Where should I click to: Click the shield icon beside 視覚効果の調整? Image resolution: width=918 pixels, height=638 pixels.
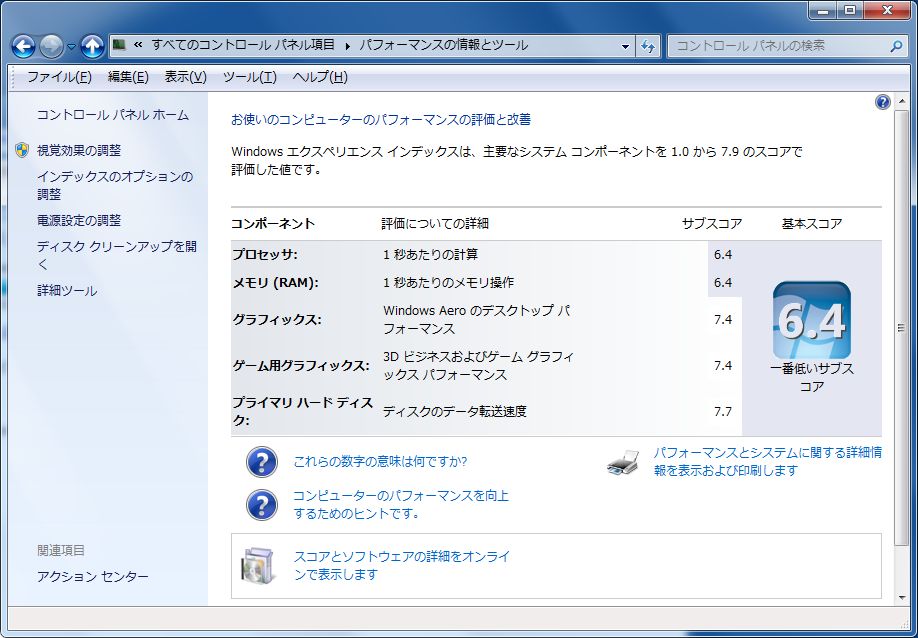(22, 150)
